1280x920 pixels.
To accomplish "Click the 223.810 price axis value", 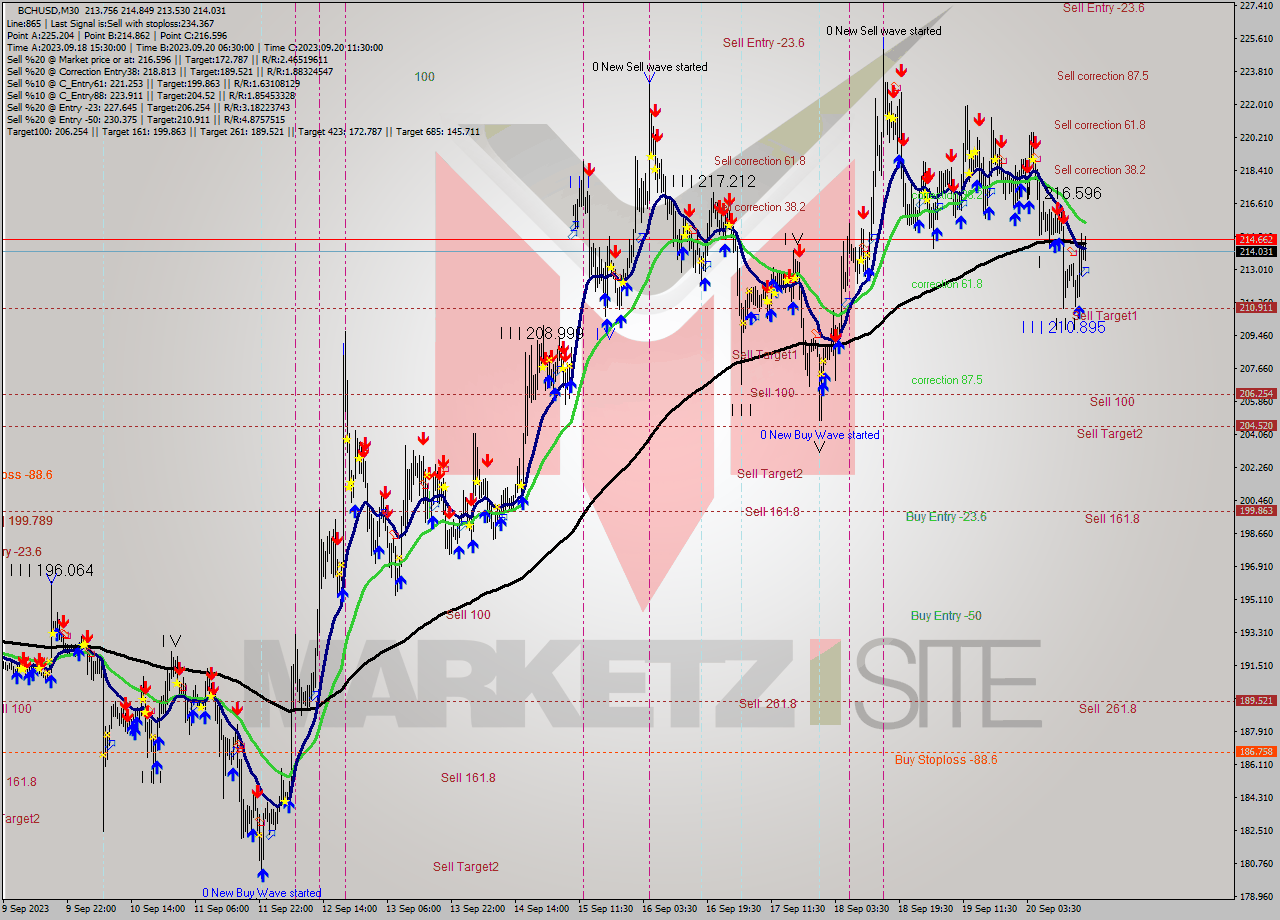I will pyautogui.click(x=1256, y=72).
